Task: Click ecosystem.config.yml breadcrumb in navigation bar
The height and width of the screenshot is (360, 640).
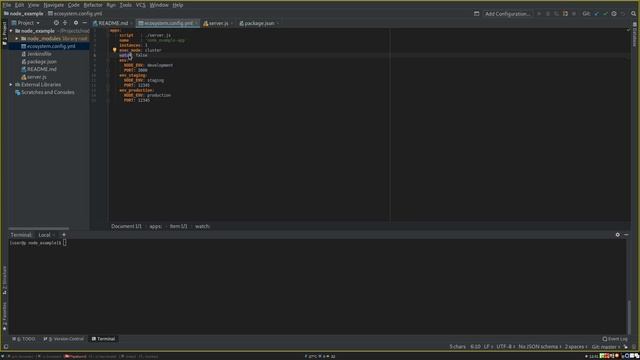Action: 75,13
